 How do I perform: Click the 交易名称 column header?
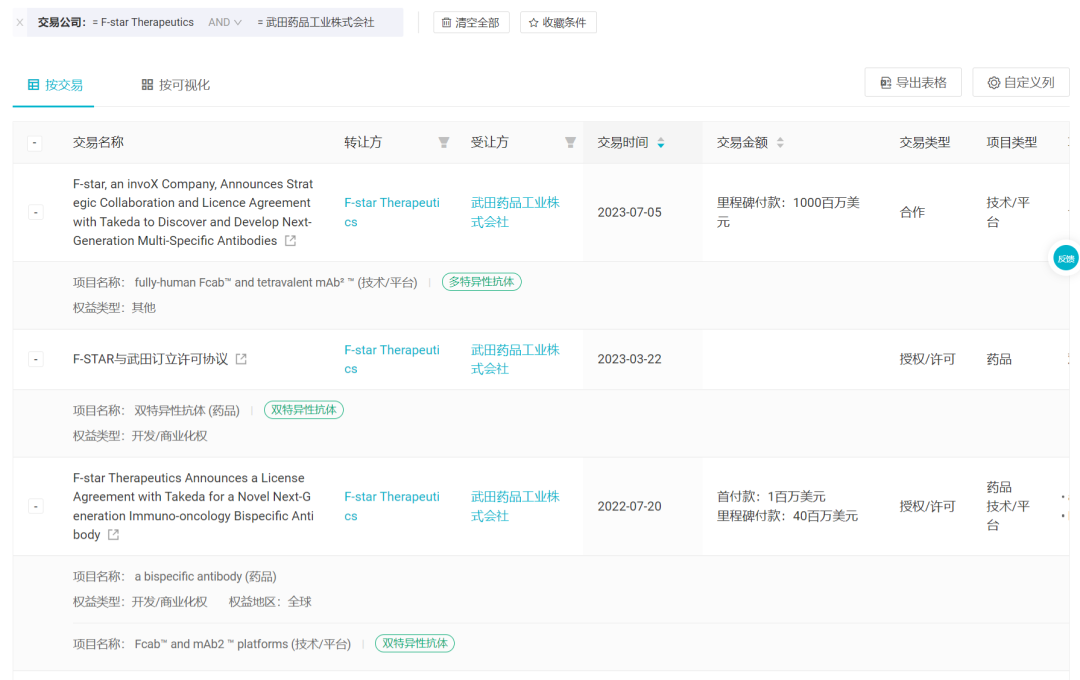[98, 143]
